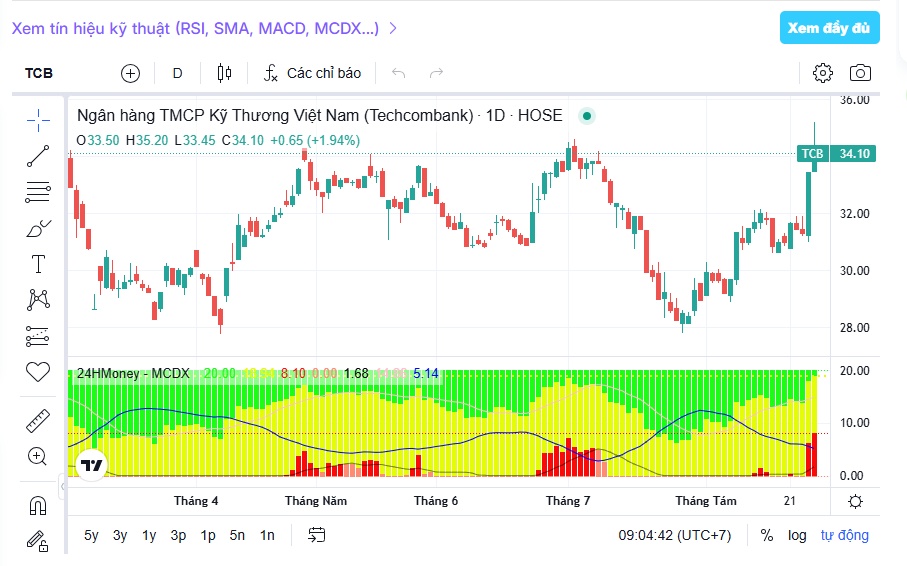Toggle tự động auto scale
907x566 pixels.
[x=845, y=535]
